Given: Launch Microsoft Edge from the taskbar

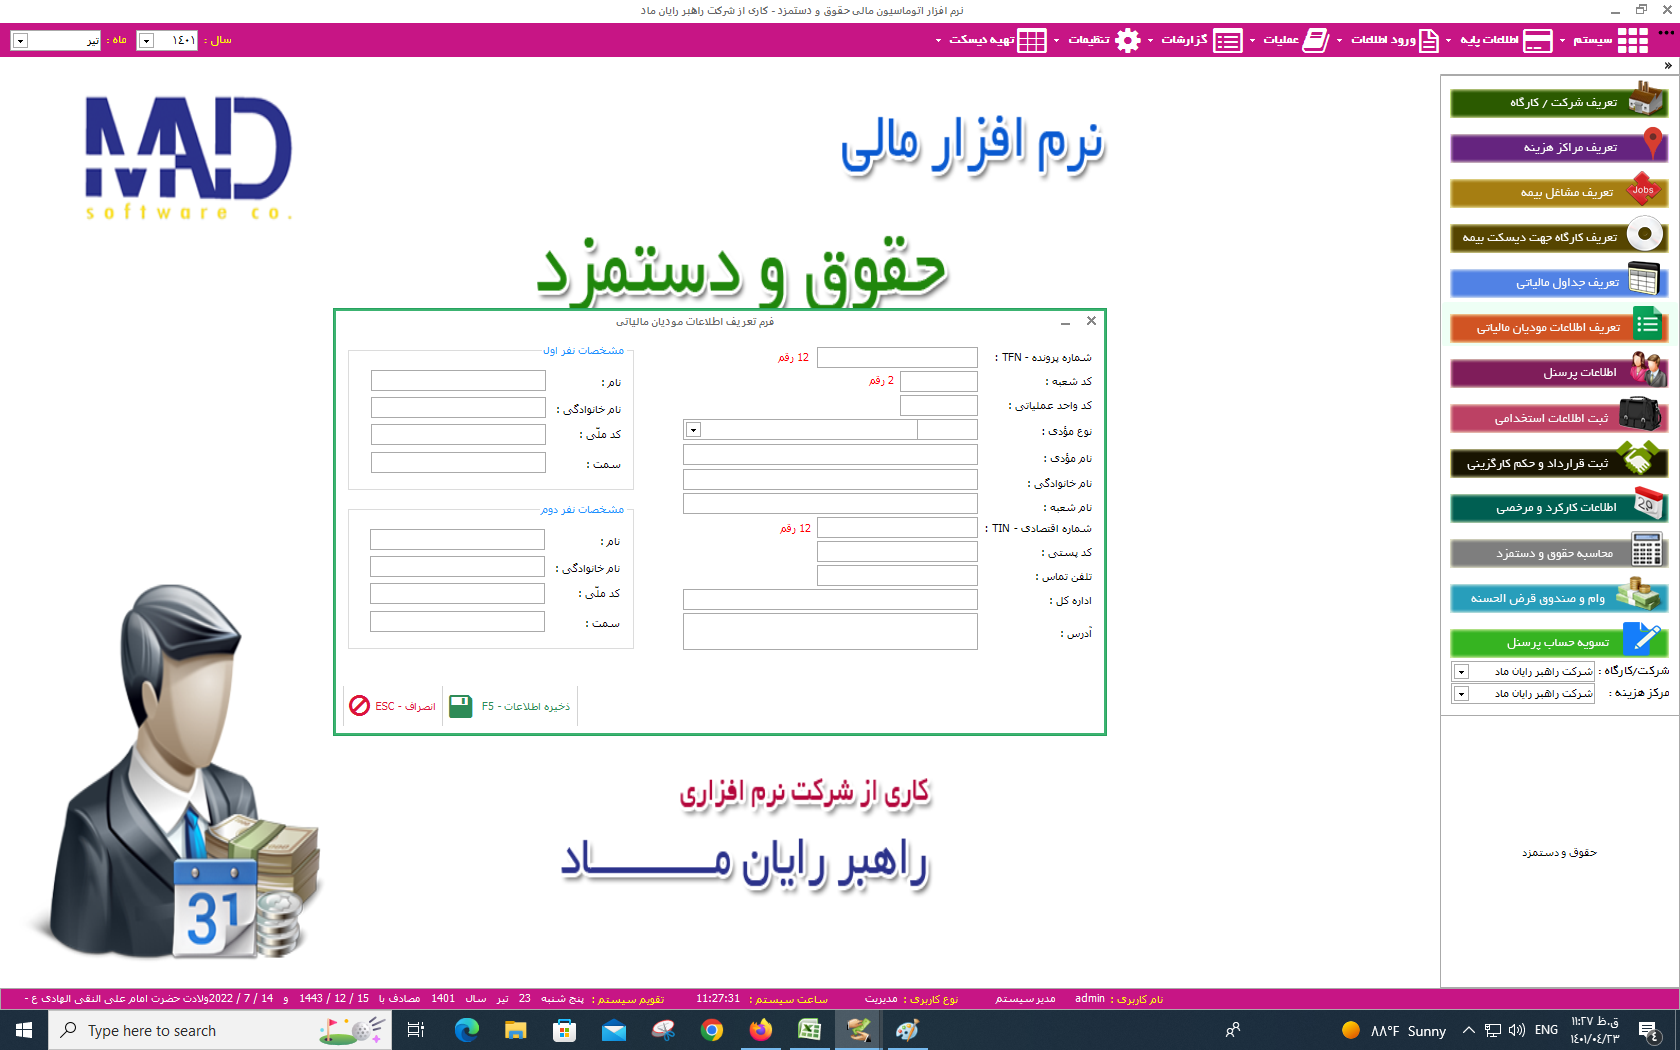Looking at the screenshot, I should (466, 1030).
